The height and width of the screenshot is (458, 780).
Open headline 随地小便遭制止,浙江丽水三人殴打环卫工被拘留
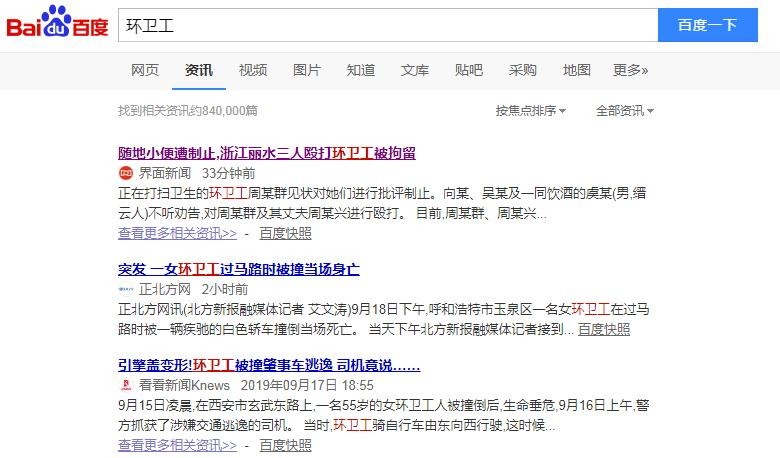[x=267, y=153]
